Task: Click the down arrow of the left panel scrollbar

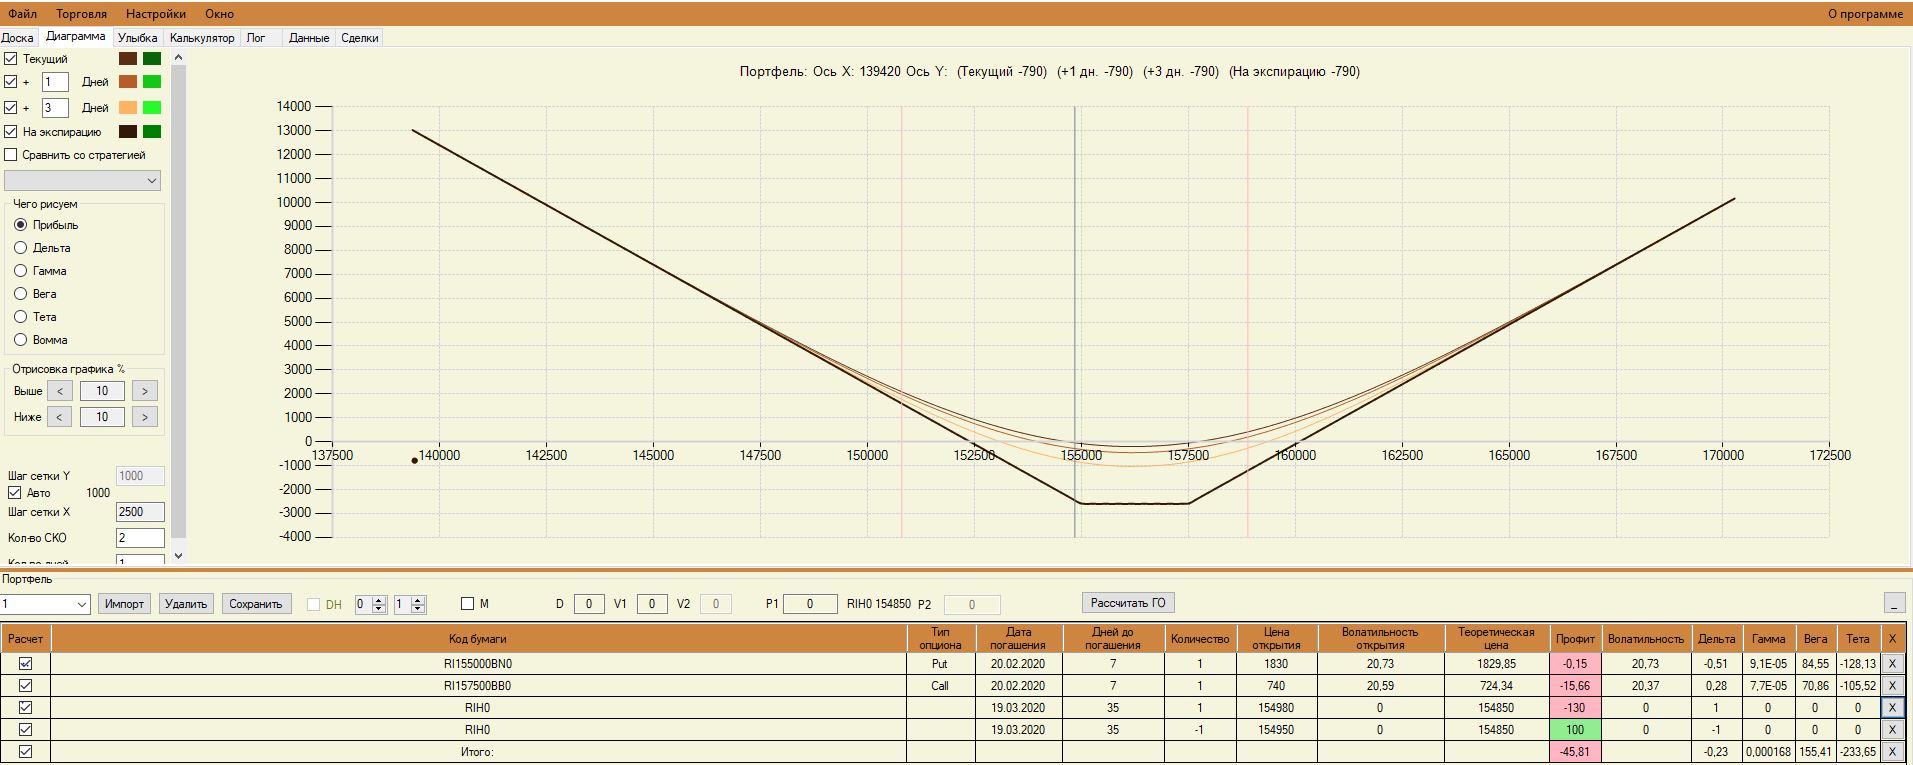Action: pos(179,555)
